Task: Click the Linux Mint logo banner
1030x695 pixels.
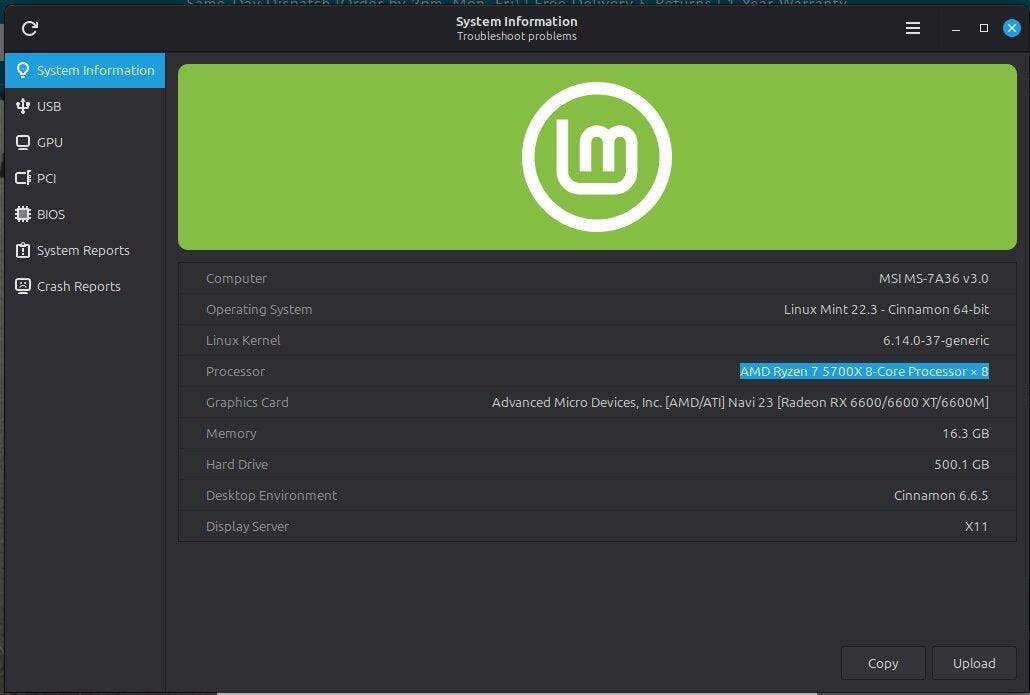Action: coord(597,157)
